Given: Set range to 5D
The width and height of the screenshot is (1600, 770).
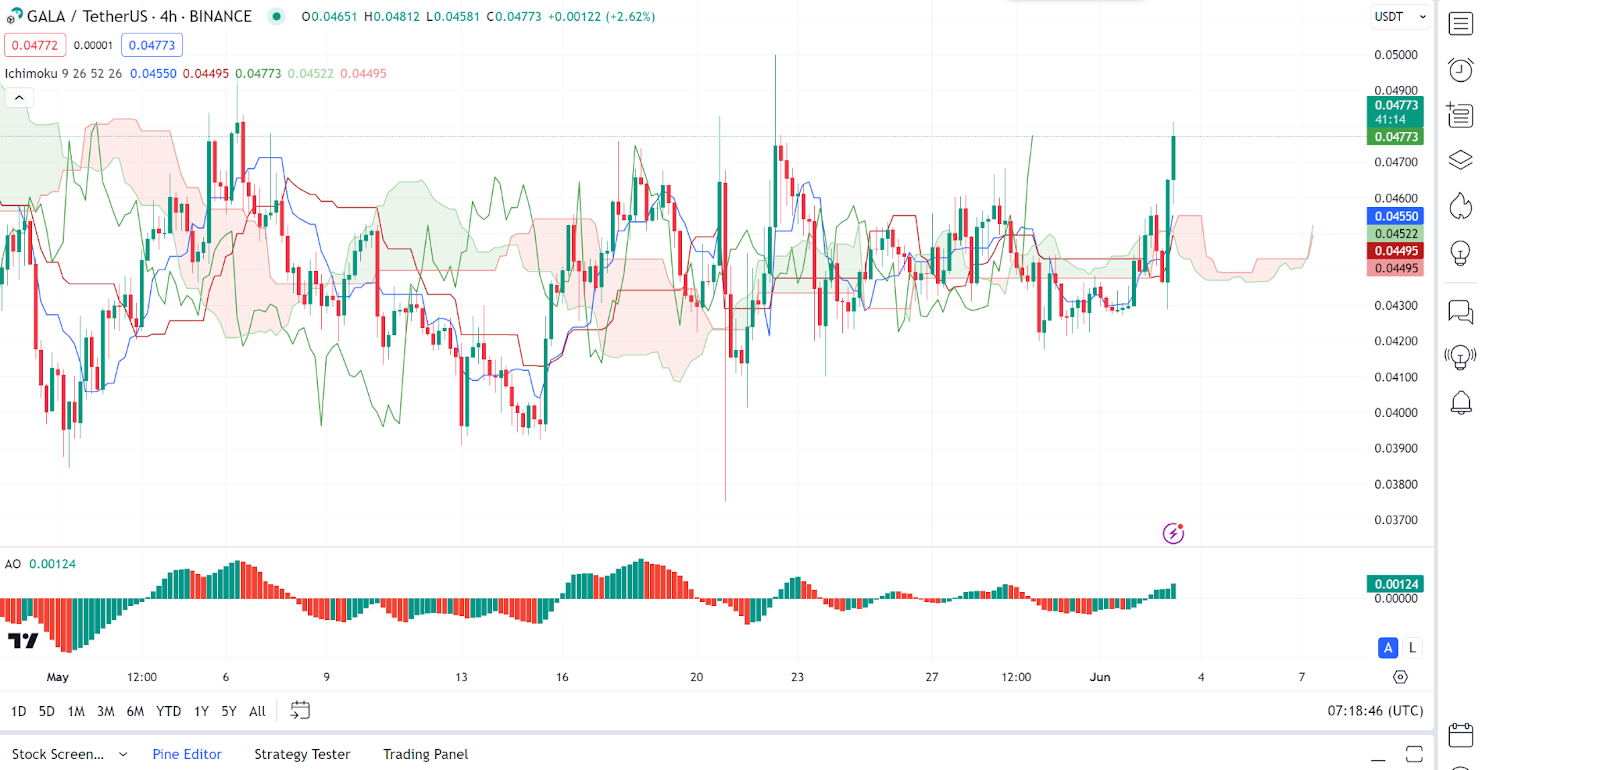Looking at the screenshot, I should pyautogui.click(x=47, y=711).
